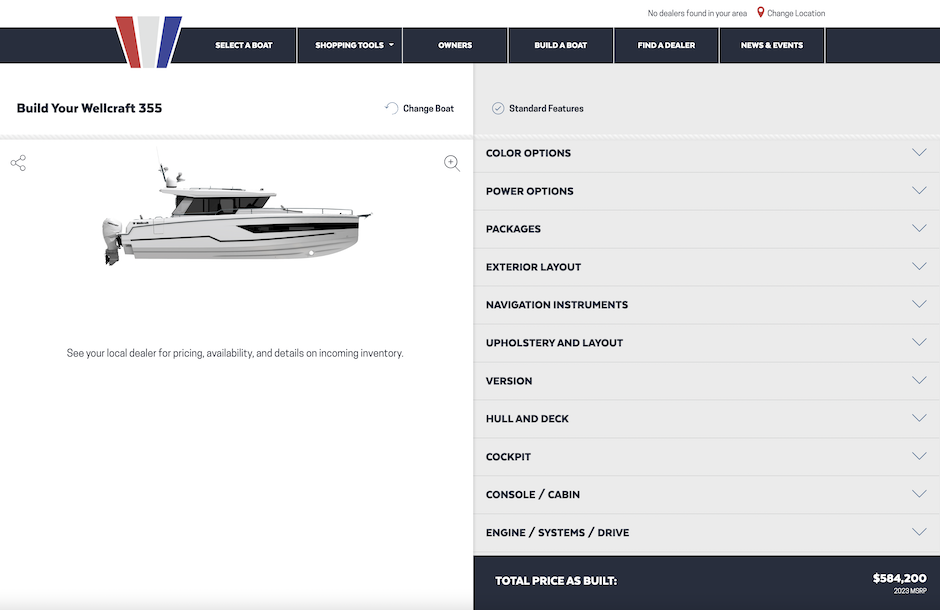This screenshot has height=610, width=940.
Task: Click the 'No dealers found in your area' text
Action: click(697, 13)
